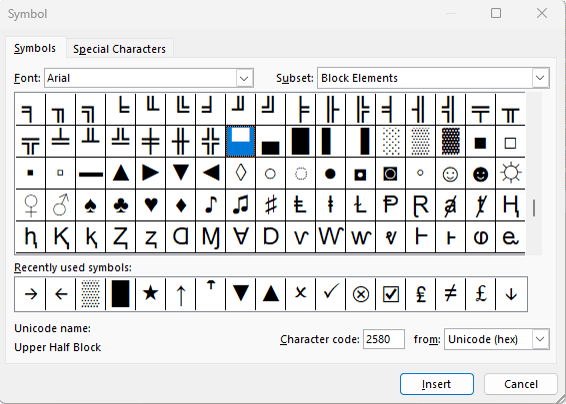Select the lower half block symbol
The image size is (566, 404).
[x=270, y=142]
